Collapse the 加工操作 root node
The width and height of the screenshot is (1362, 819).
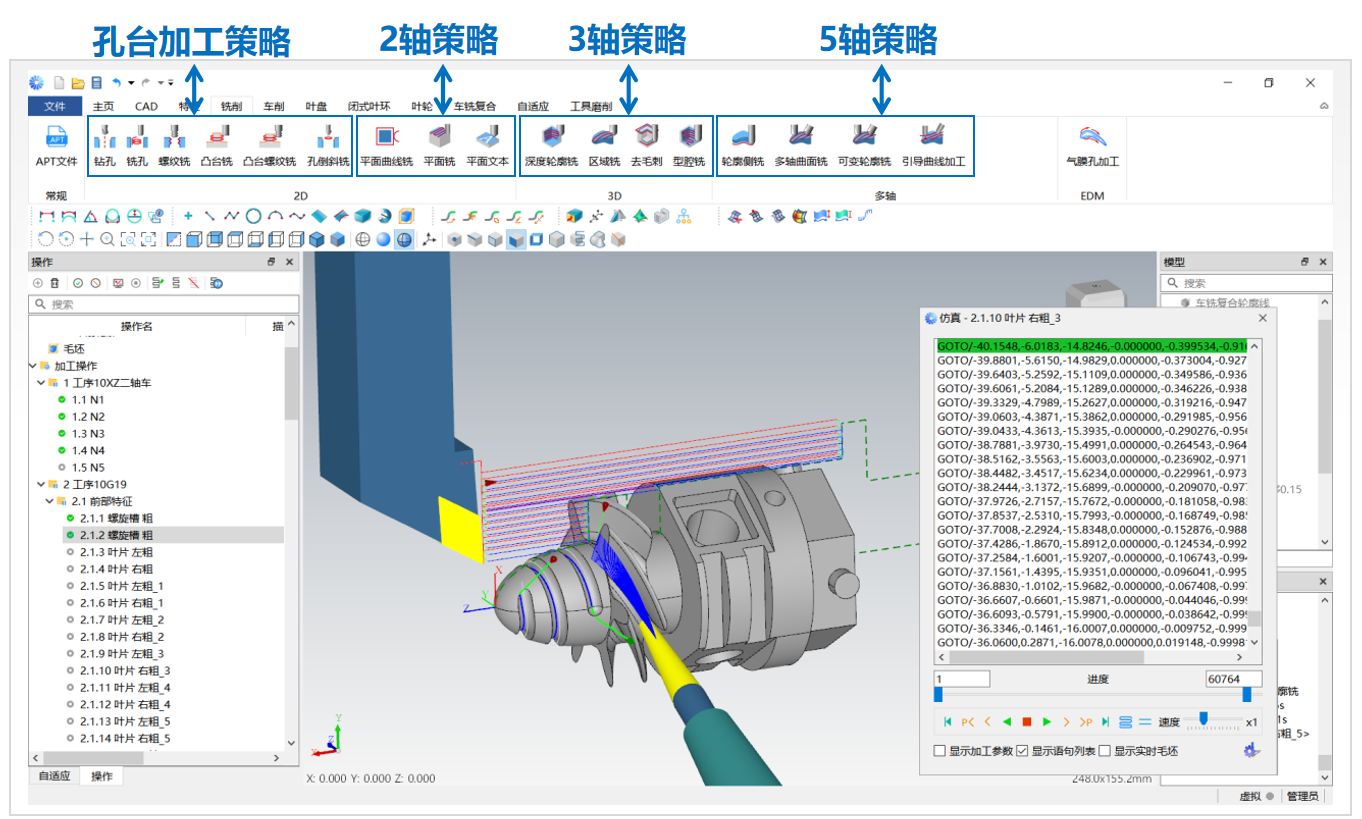[33, 366]
